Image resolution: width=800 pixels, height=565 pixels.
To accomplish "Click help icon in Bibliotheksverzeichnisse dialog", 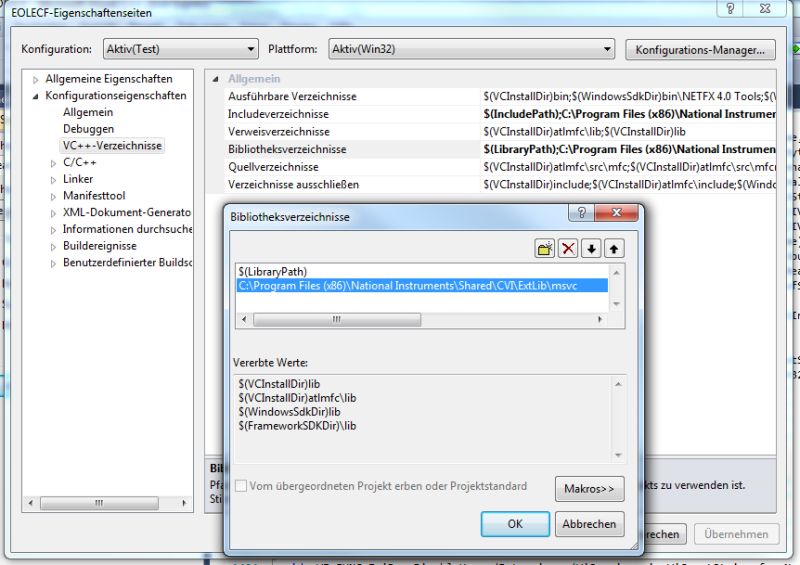I will tap(581, 212).
